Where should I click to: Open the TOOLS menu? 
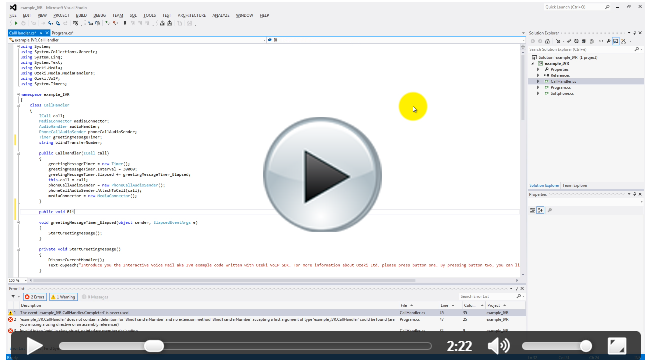[149, 16]
